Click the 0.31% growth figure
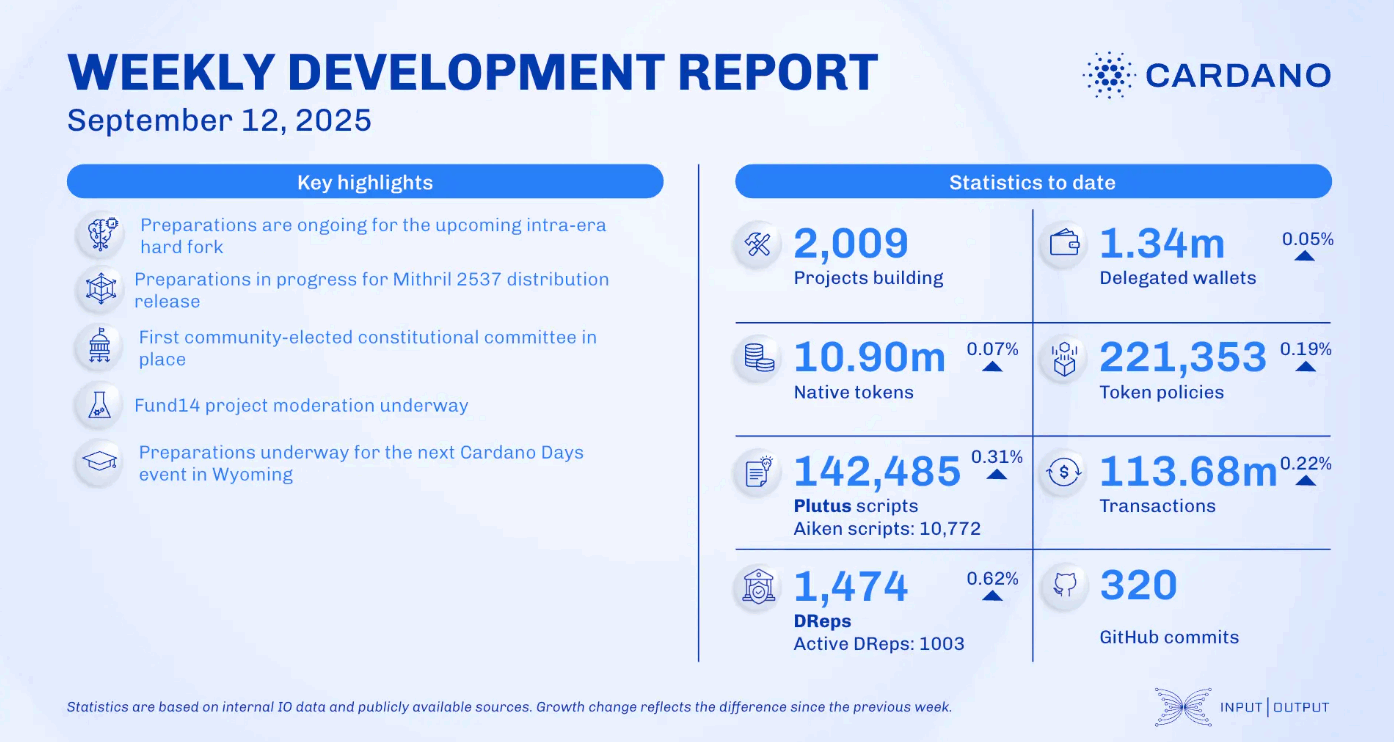Image resolution: width=1394 pixels, height=742 pixels. tap(997, 457)
